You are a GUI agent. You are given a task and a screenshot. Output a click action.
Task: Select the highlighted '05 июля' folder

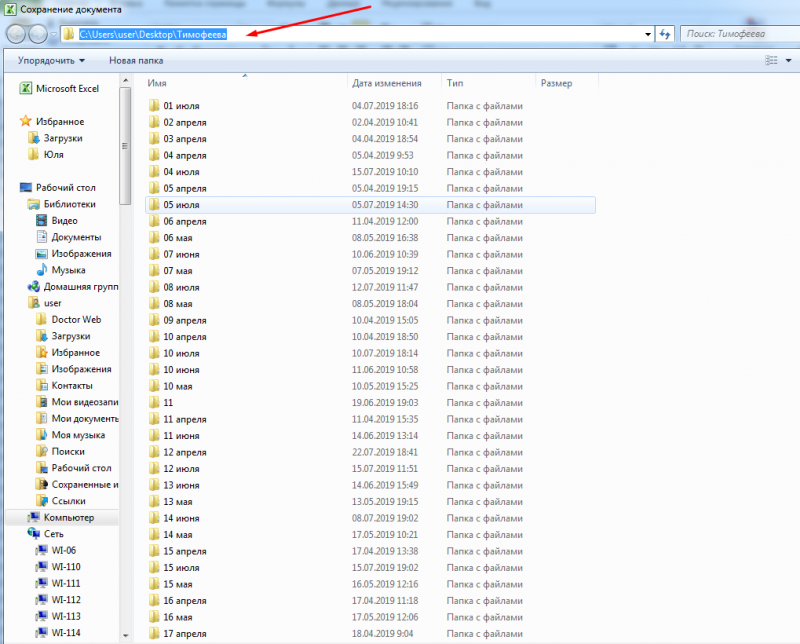pyautogui.click(x=370, y=205)
